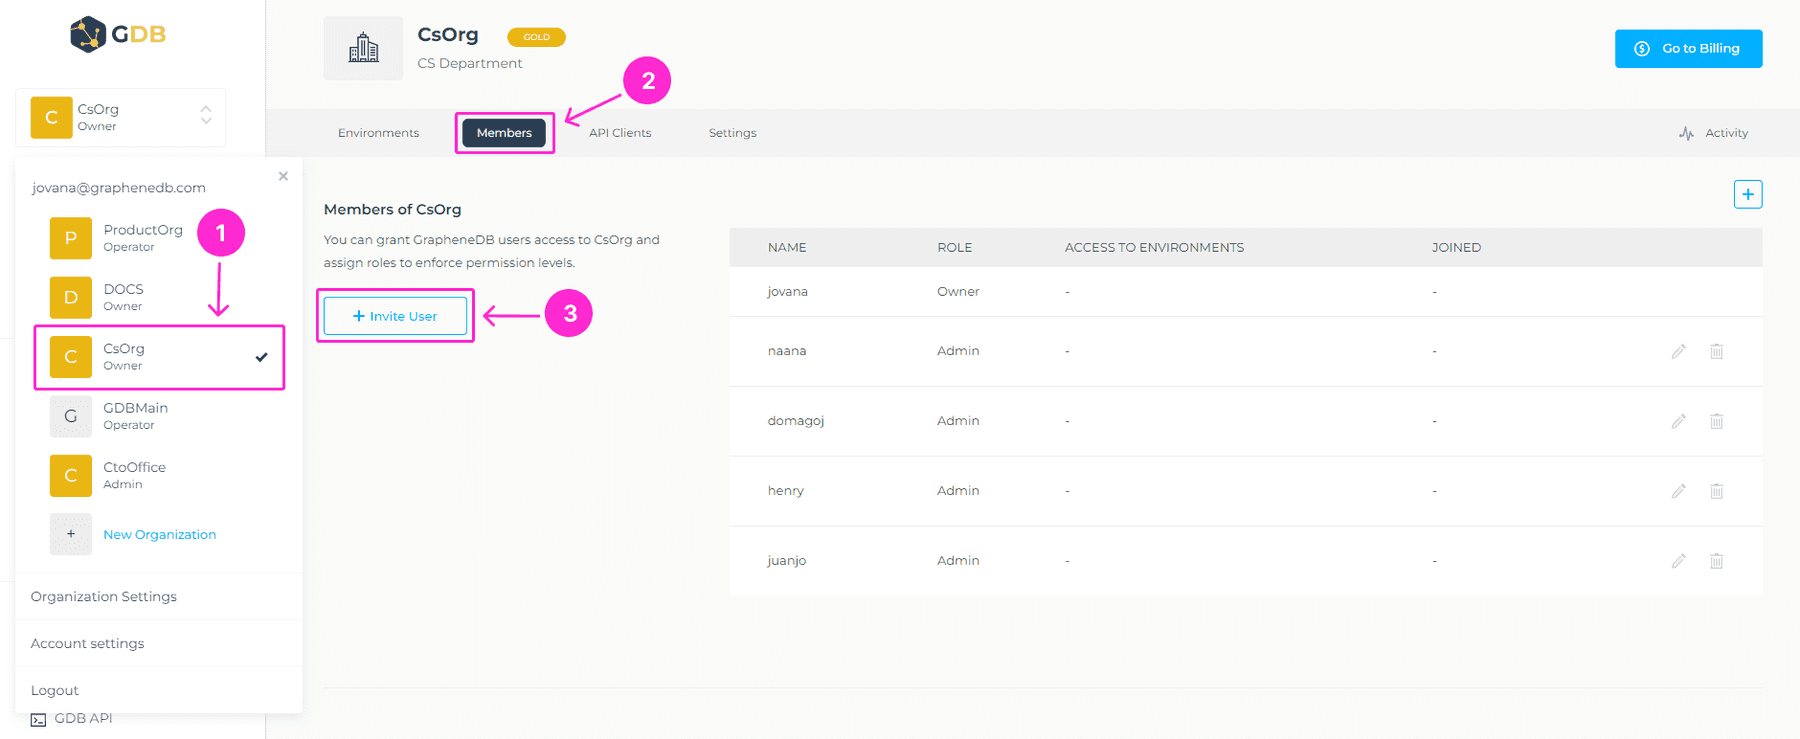
Task: Open Organization Settings
Action: click(104, 597)
